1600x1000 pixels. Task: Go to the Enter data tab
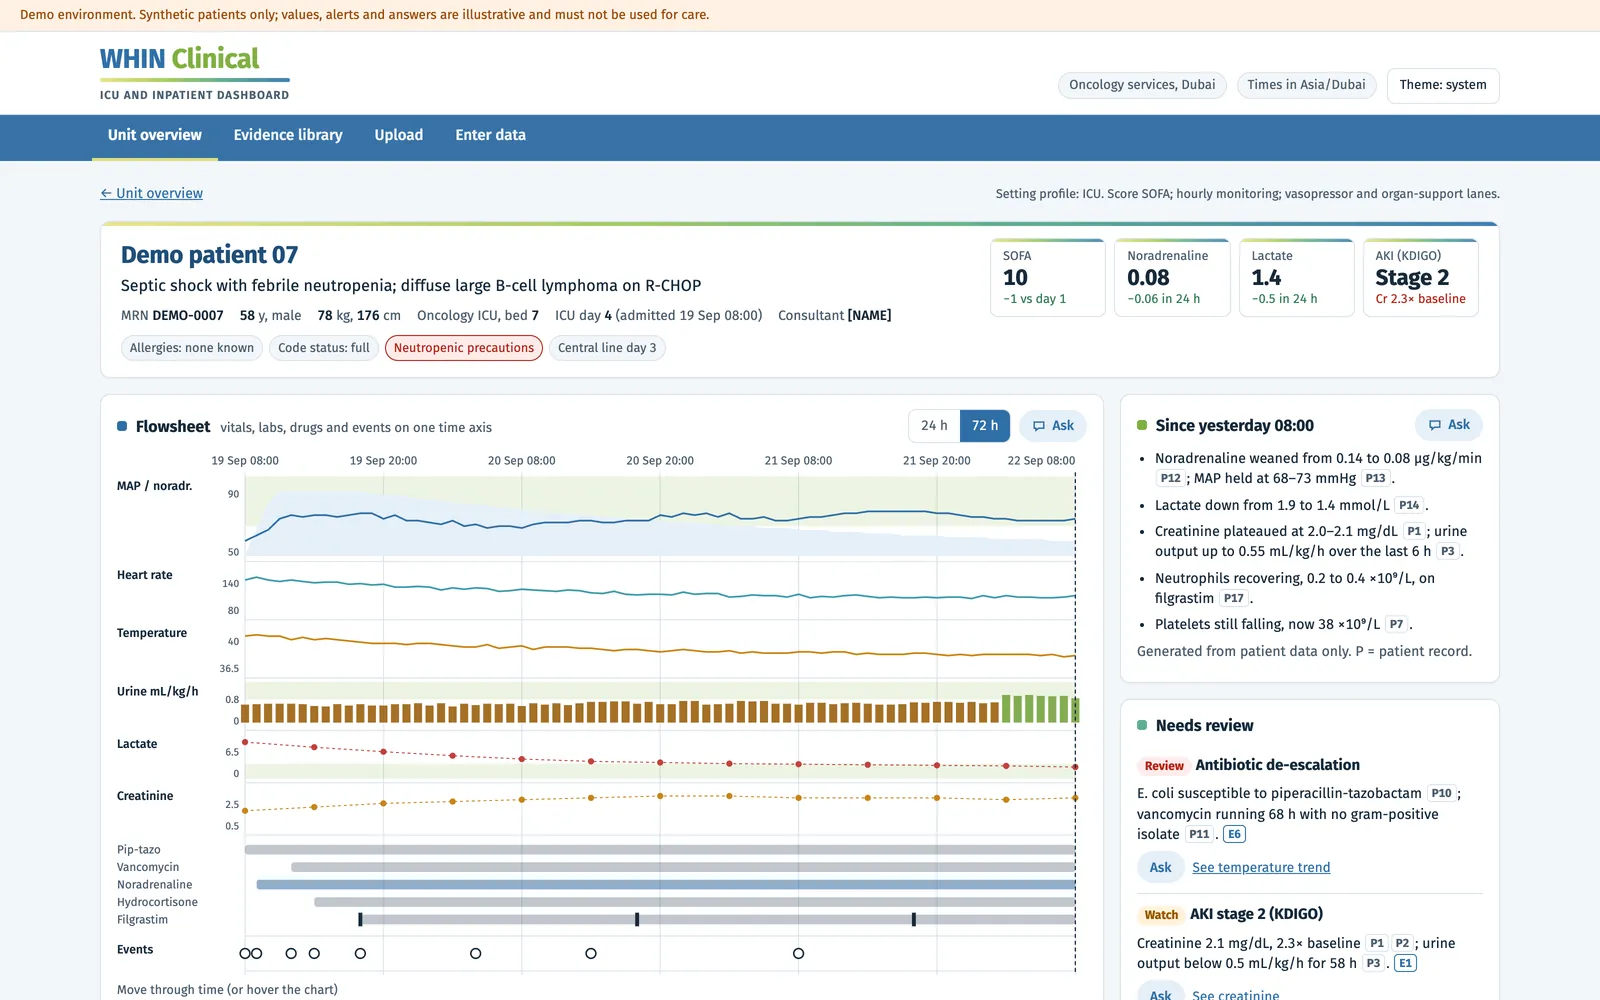point(490,136)
